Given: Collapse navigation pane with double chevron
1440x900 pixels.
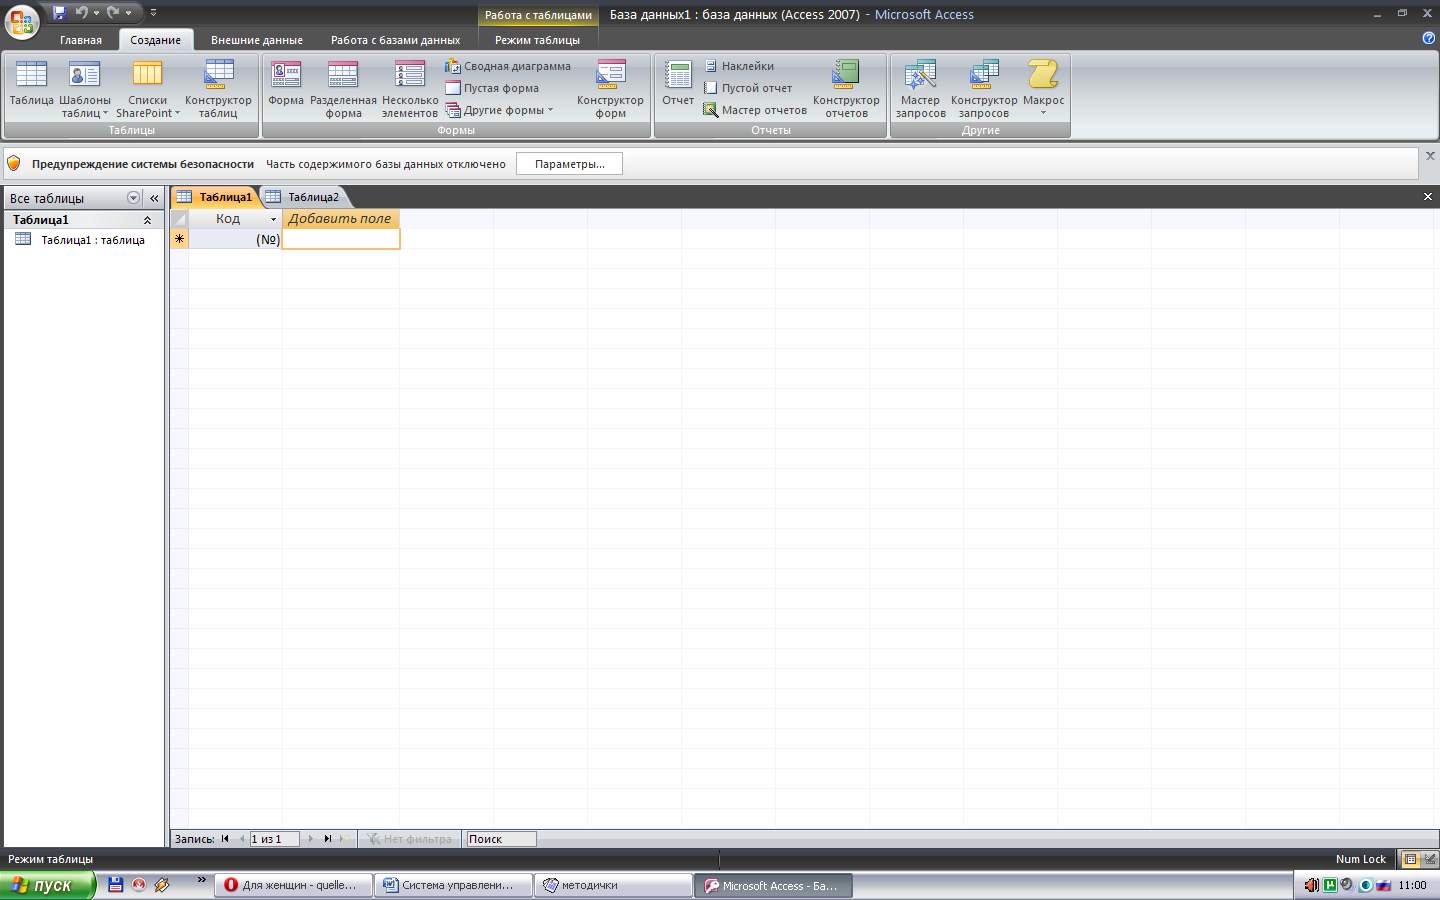Looking at the screenshot, I should click(154, 198).
